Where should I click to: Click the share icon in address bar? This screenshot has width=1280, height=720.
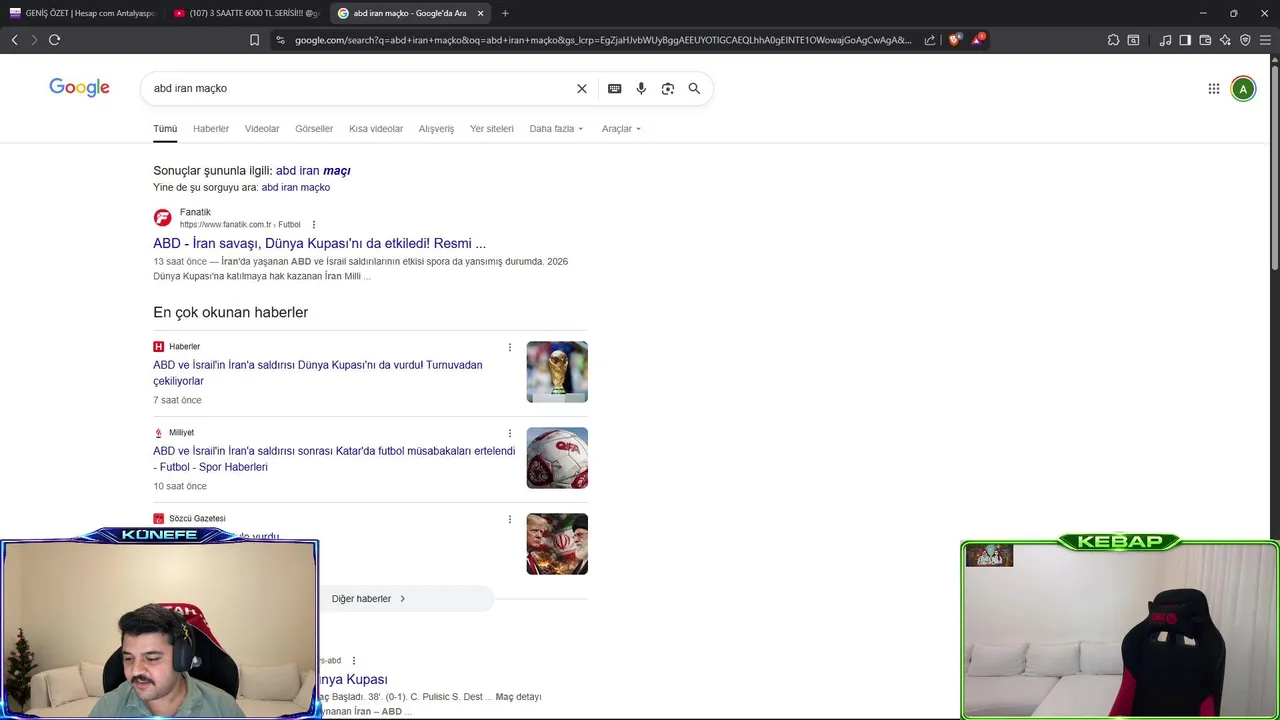coord(930,40)
